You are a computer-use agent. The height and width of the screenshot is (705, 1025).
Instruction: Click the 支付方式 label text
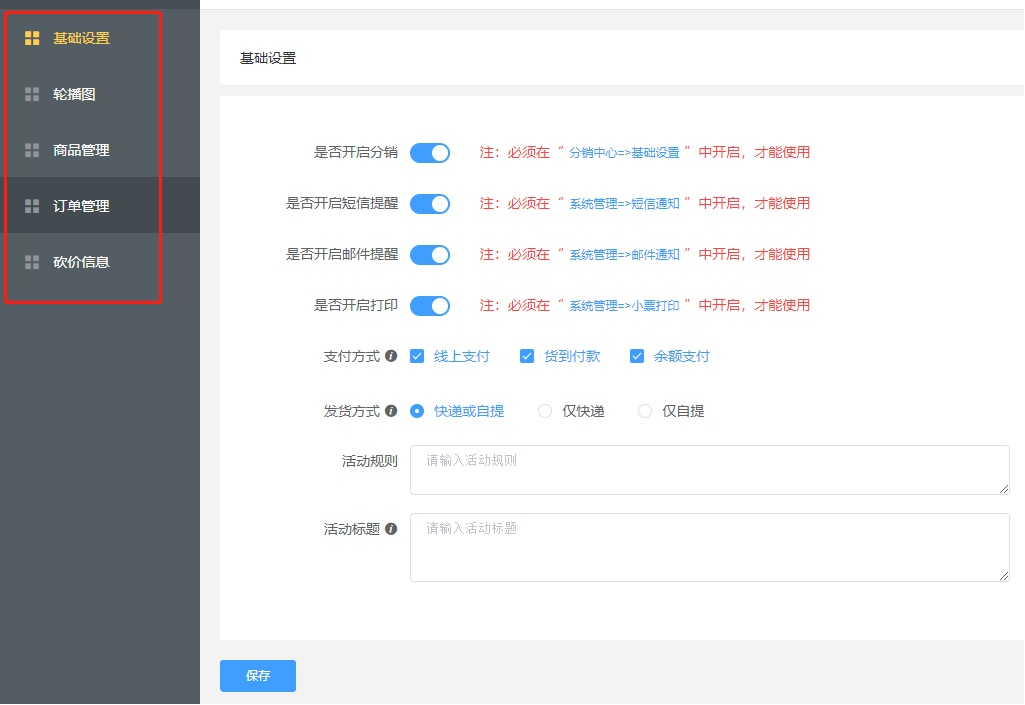click(352, 356)
